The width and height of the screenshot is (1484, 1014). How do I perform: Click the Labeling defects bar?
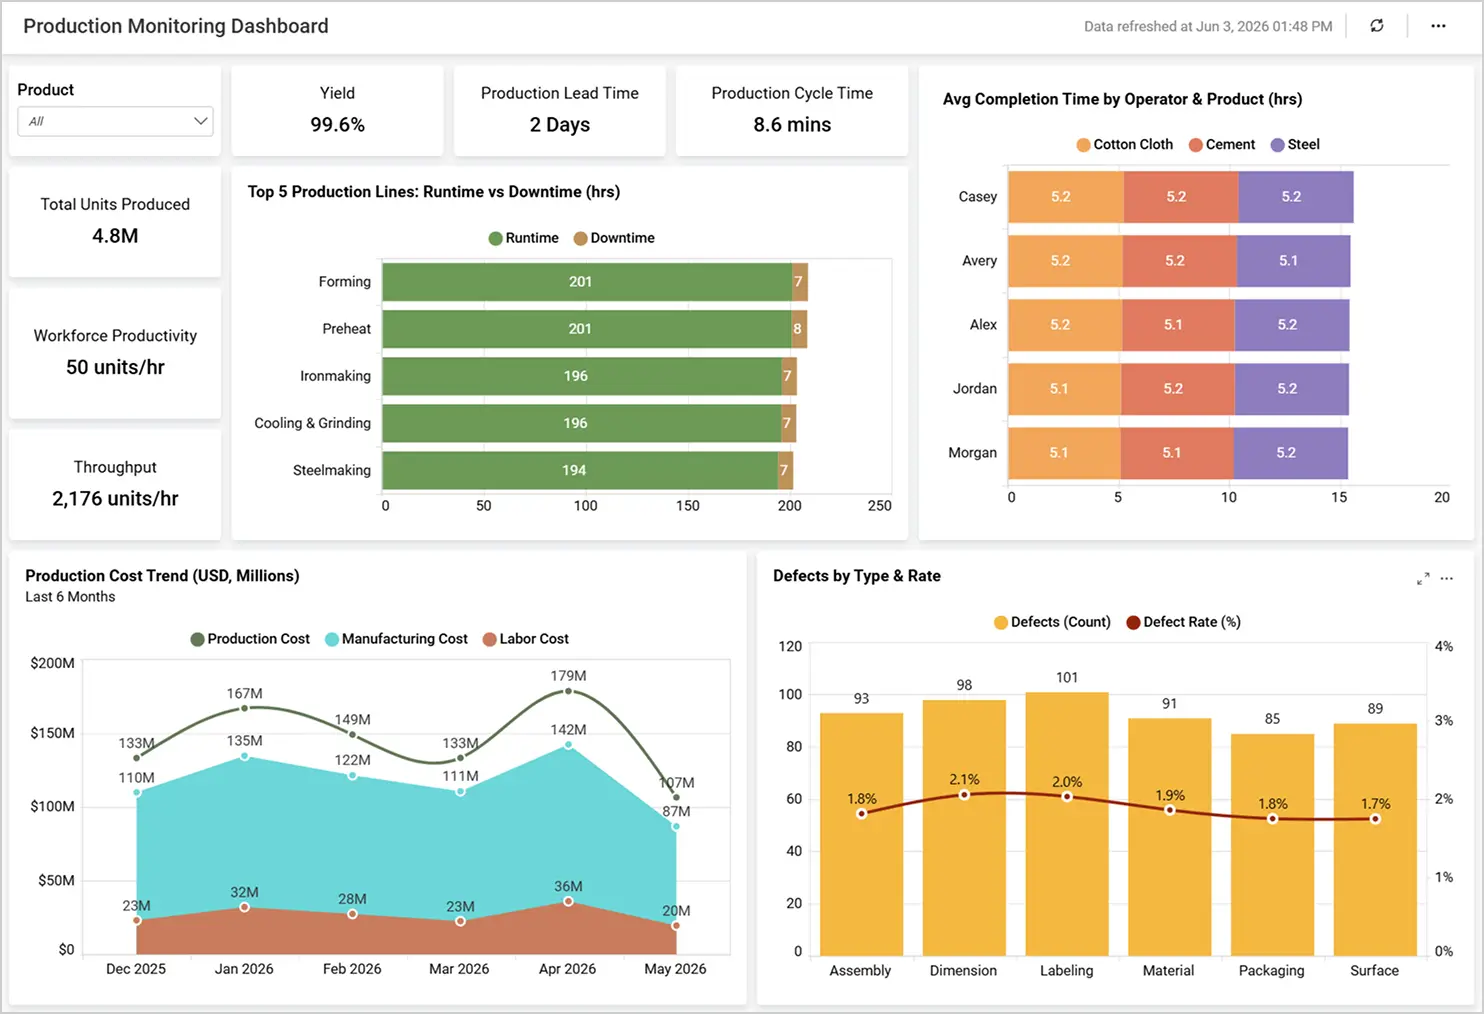click(x=1067, y=824)
